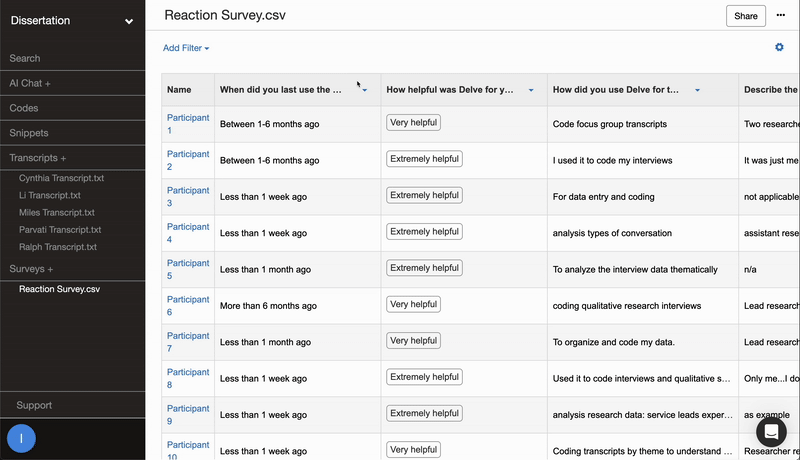The height and width of the screenshot is (460, 800).
Task: Click Participant 10's 'Very helpful' tag
Action: [x=413, y=450]
